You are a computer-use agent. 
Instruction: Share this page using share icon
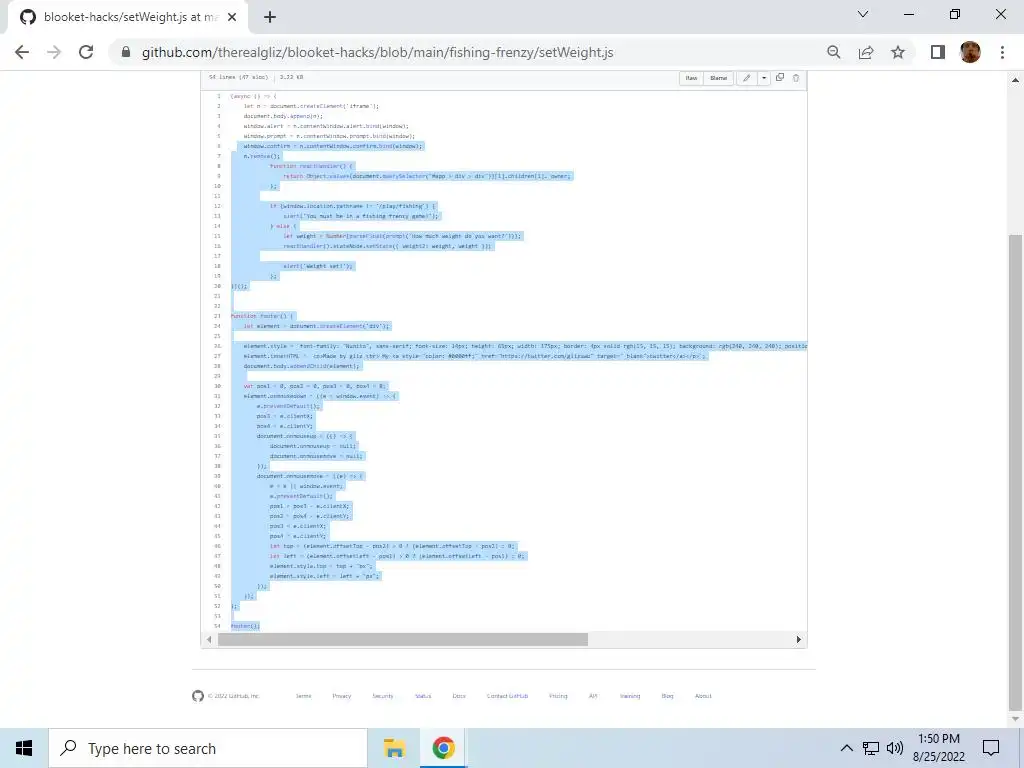click(x=866, y=52)
